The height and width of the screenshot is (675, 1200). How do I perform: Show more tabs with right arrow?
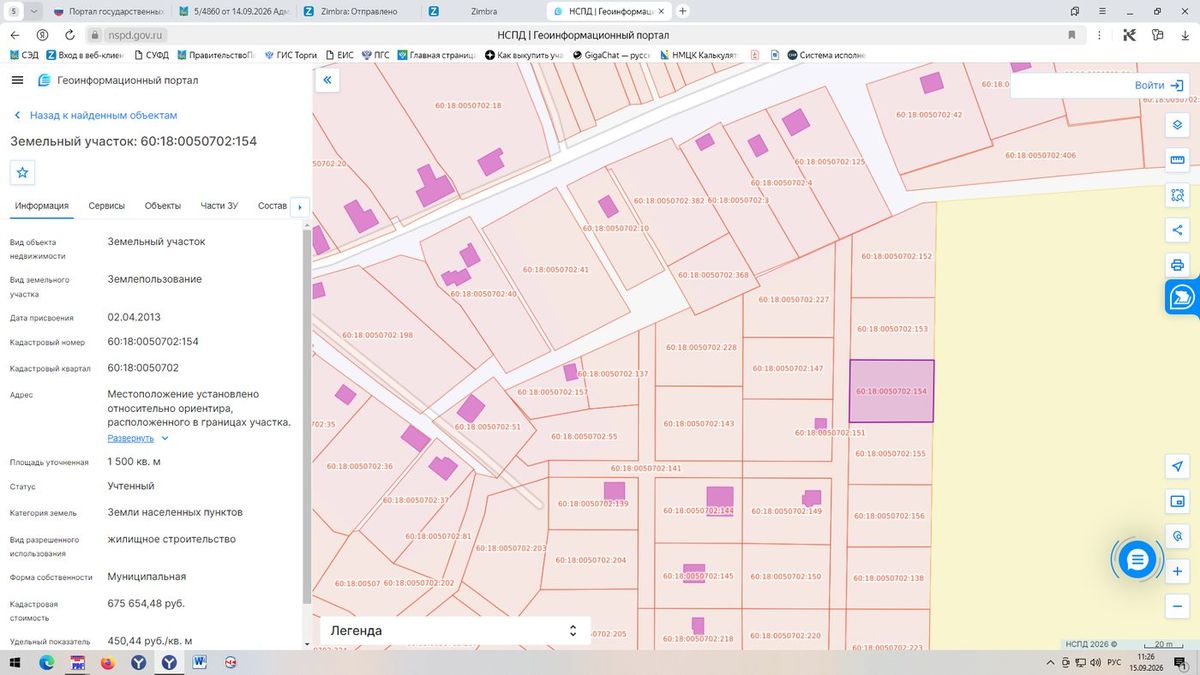coord(299,207)
